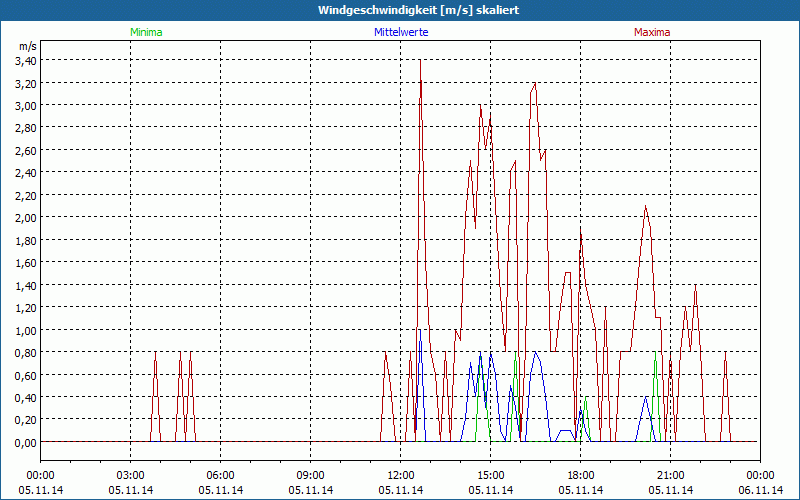The width and height of the screenshot is (800, 500).
Task: Click the 18:00 time axis label
Action: 581,476
